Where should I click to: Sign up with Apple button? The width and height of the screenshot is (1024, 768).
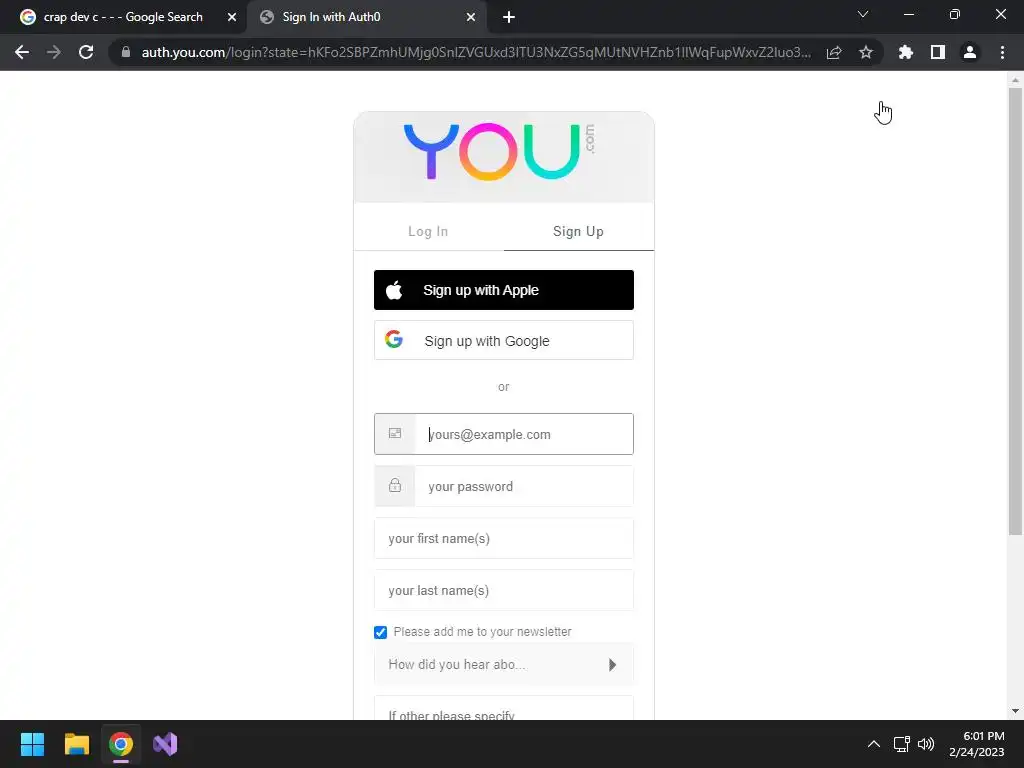pyautogui.click(x=504, y=290)
